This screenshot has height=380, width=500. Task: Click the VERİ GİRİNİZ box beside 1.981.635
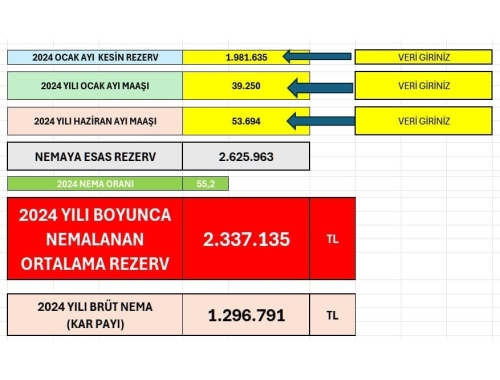tap(423, 57)
